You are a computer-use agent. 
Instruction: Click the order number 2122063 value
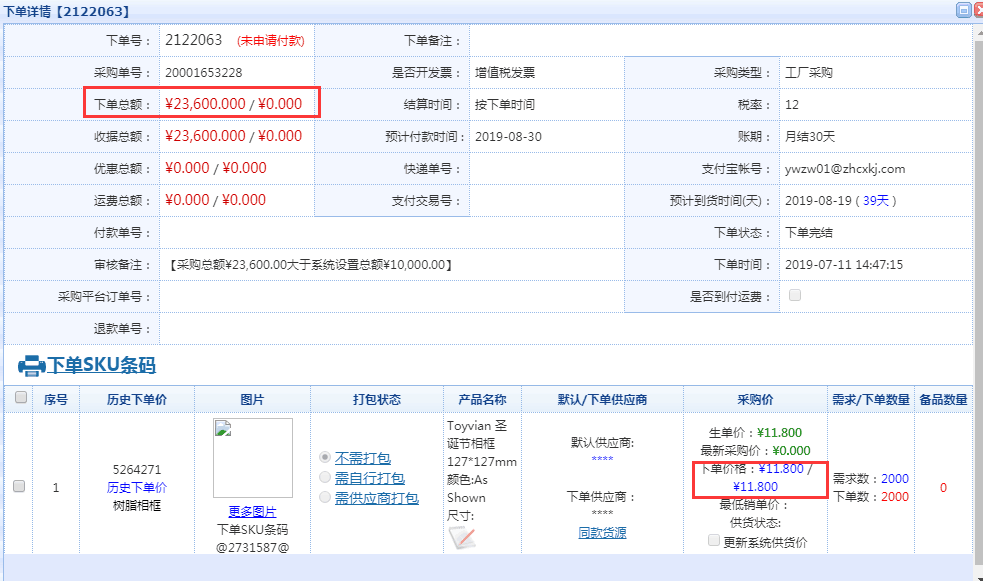pos(194,40)
